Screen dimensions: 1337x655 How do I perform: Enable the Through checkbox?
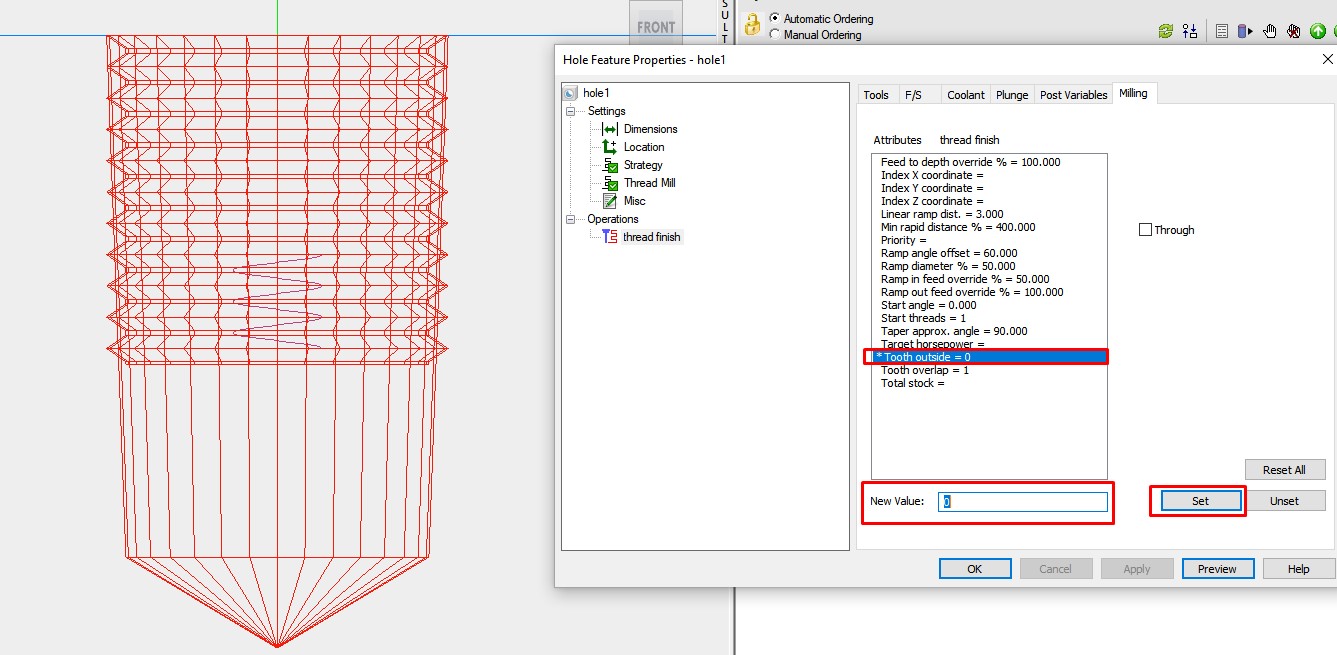[x=1145, y=229]
